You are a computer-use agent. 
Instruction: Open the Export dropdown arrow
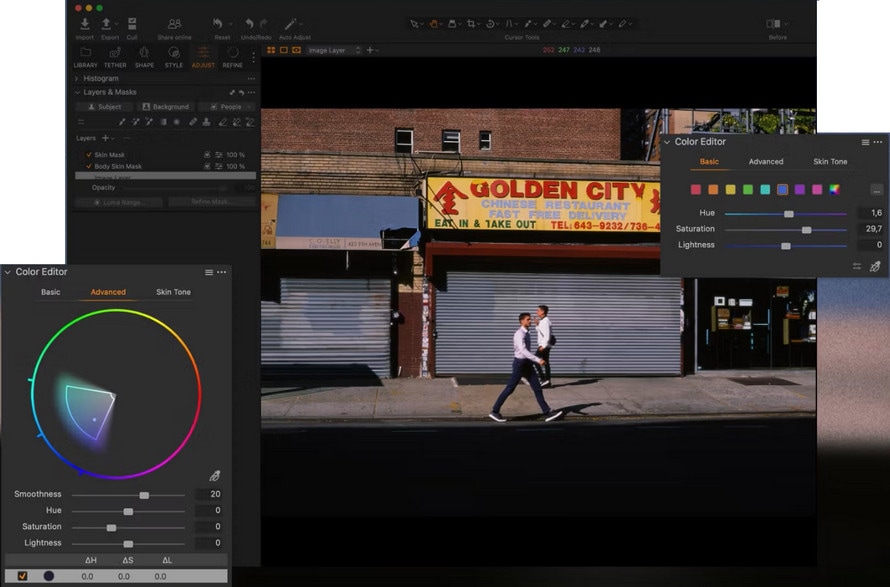pos(116,24)
